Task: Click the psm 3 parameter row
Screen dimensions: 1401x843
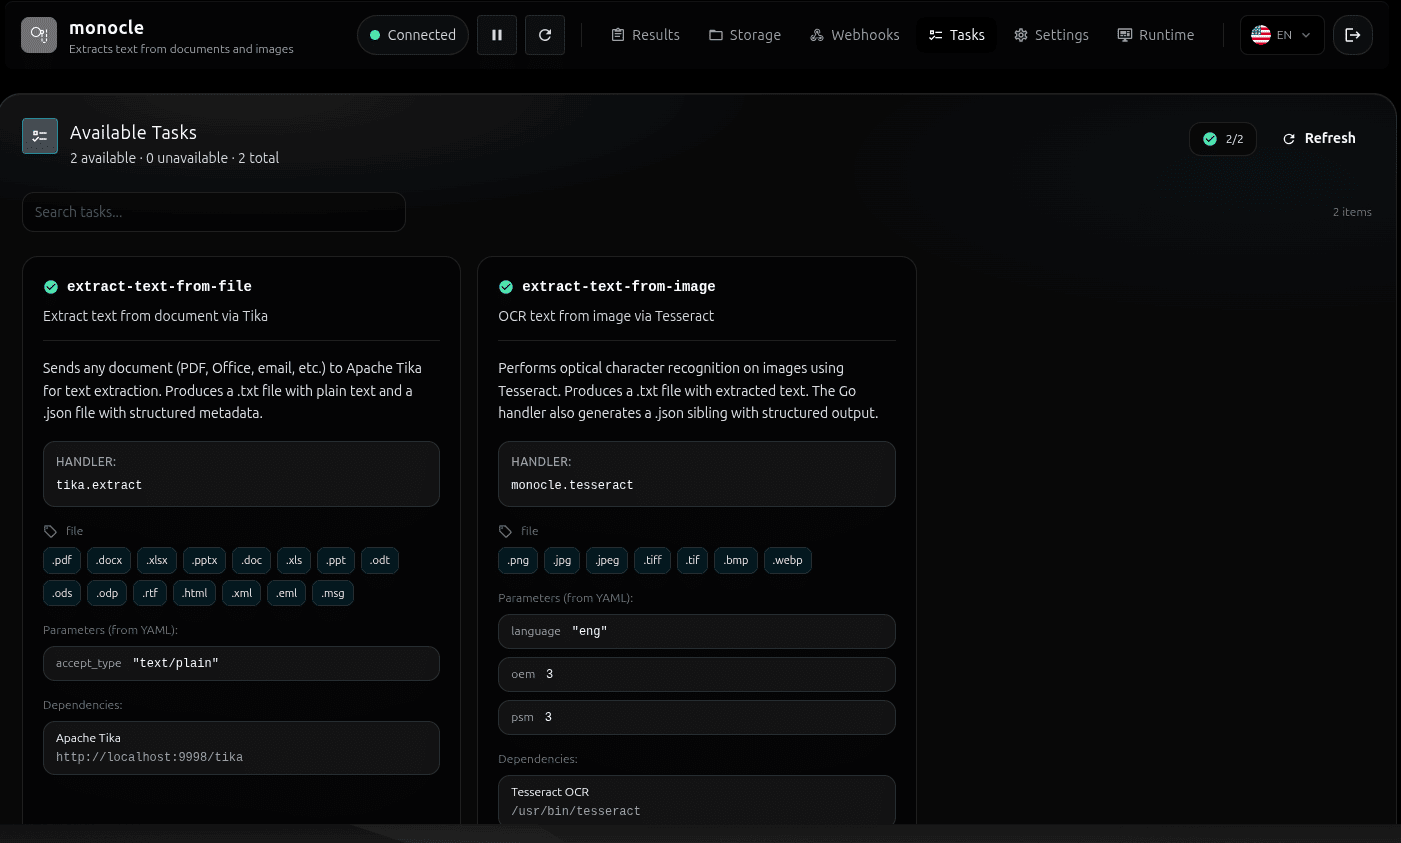Action: pos(697,718)
